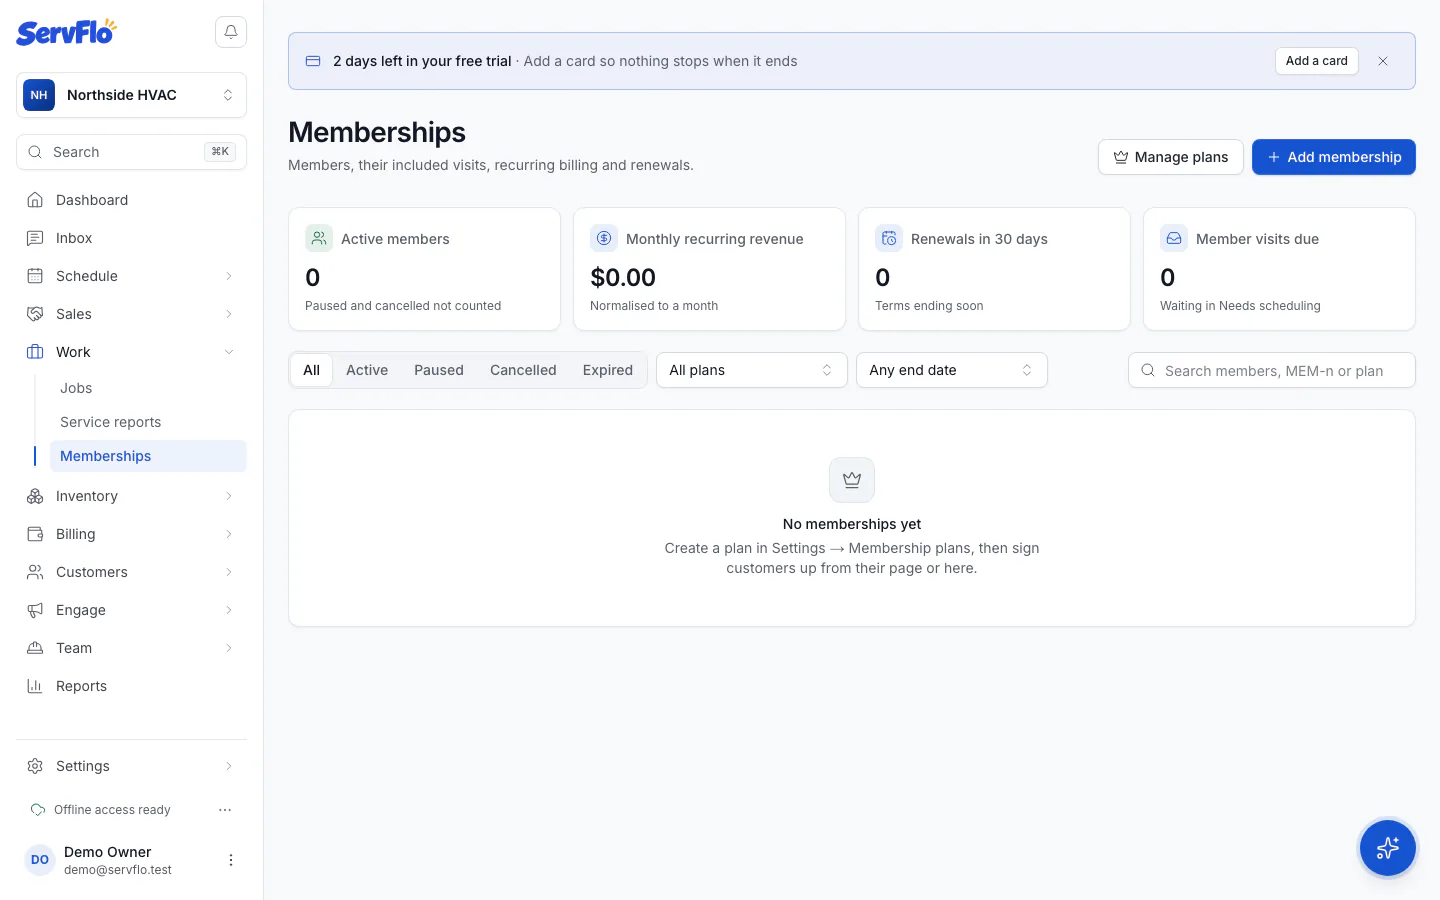Click the Dashboard home icon
1440x900 pixels.
pyautogui.click(x=35, y=200)
